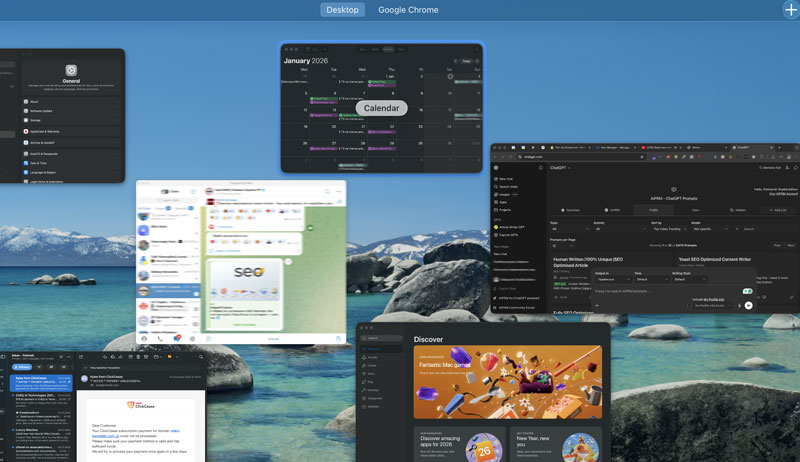Click ChatGPT send message button

[x=748, y=305]
